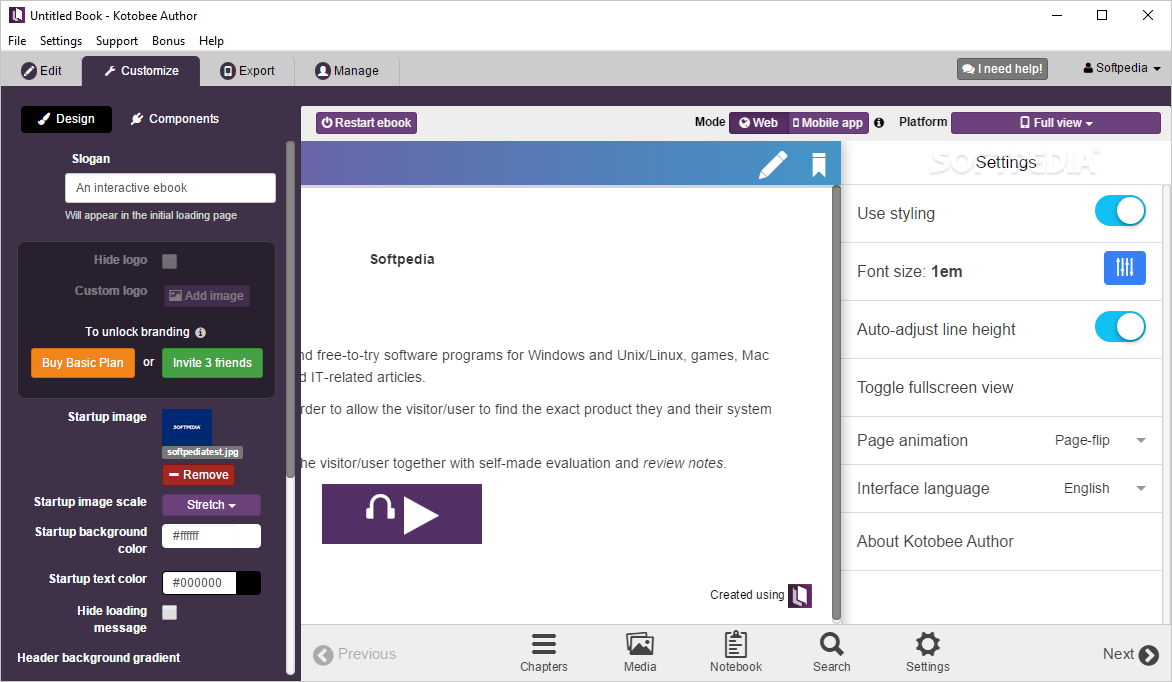Screen dimensions: 1172x682
Task: Check the Hide loading message checkbox
Action: tap(170, 612)
